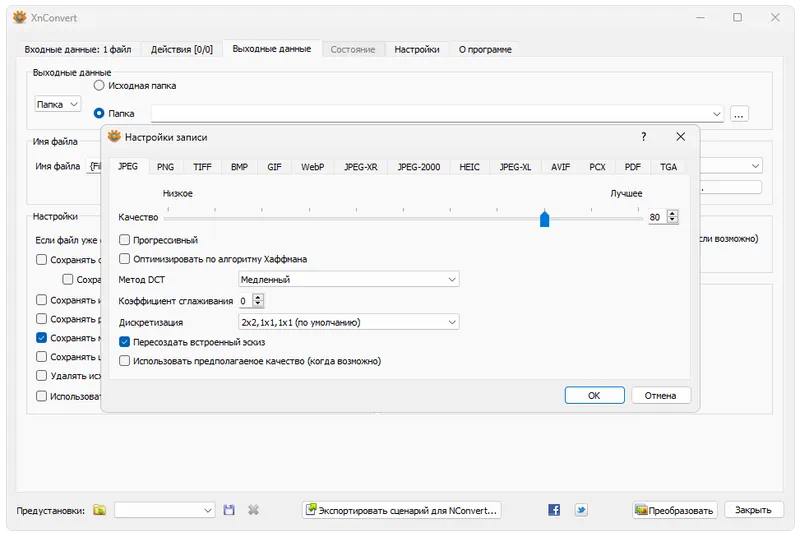Open the JPEG-2000 tab
Screen dimensions: 800x537
pos(419,167)
